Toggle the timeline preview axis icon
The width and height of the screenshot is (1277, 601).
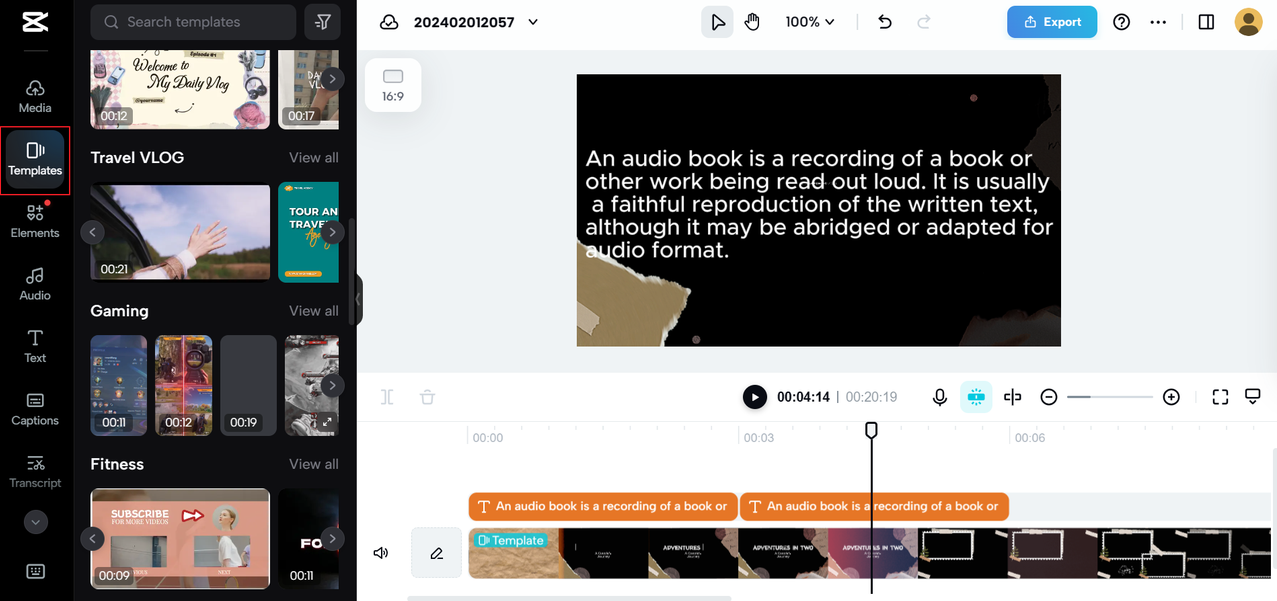pyautogui.click(x=1013, y=397)
